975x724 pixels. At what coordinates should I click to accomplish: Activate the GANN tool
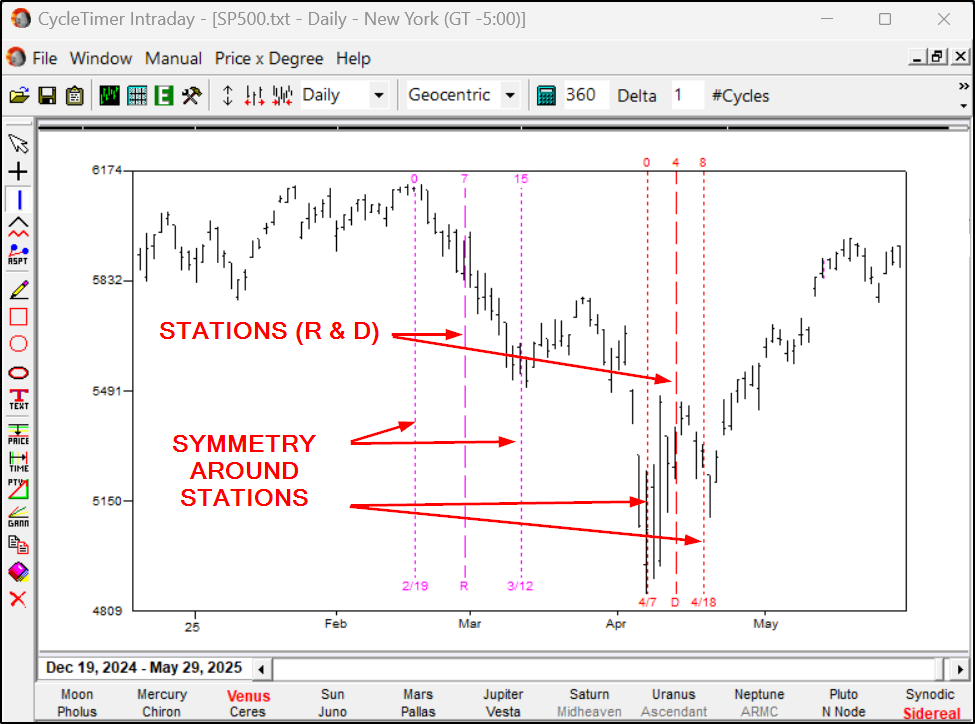coord(17,515)
